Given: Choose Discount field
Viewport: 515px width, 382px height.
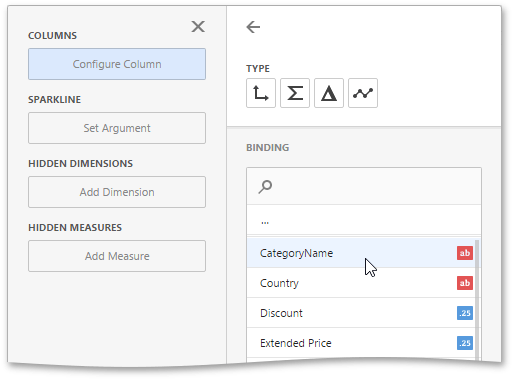Looking at the screenshot, I should click(361, 313).
